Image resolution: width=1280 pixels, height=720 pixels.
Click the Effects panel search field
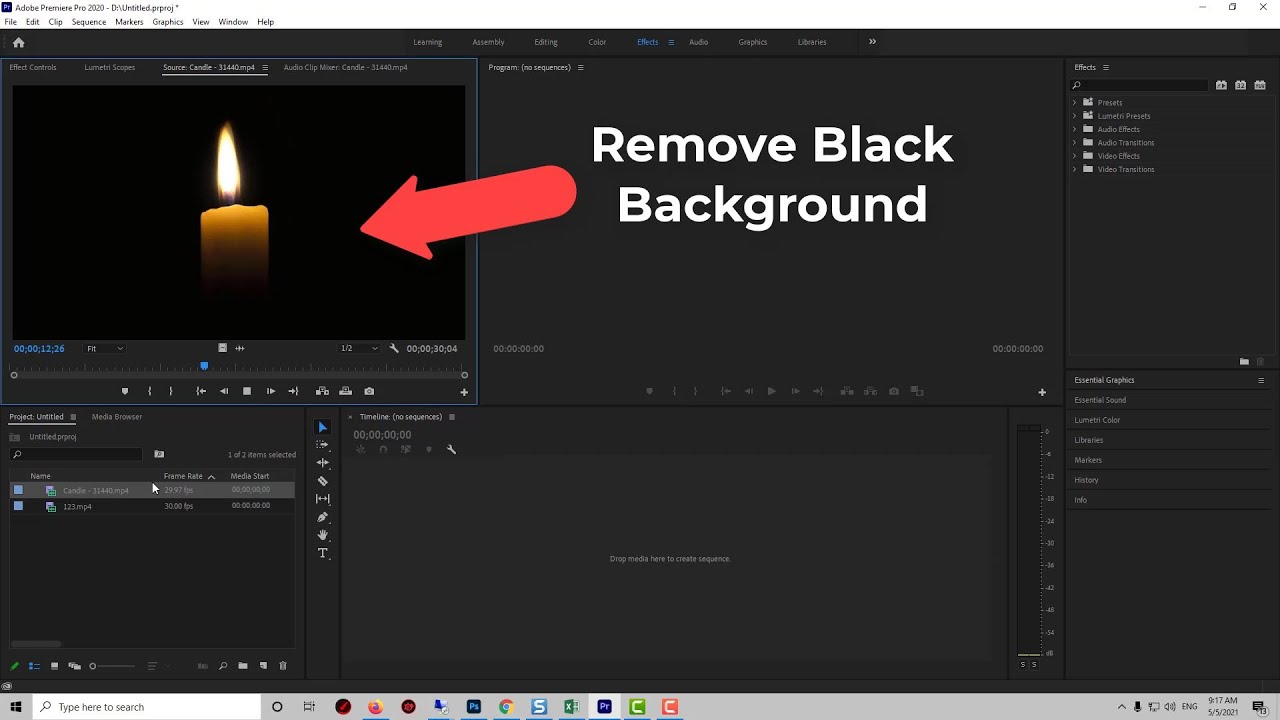coord(1140,85)
